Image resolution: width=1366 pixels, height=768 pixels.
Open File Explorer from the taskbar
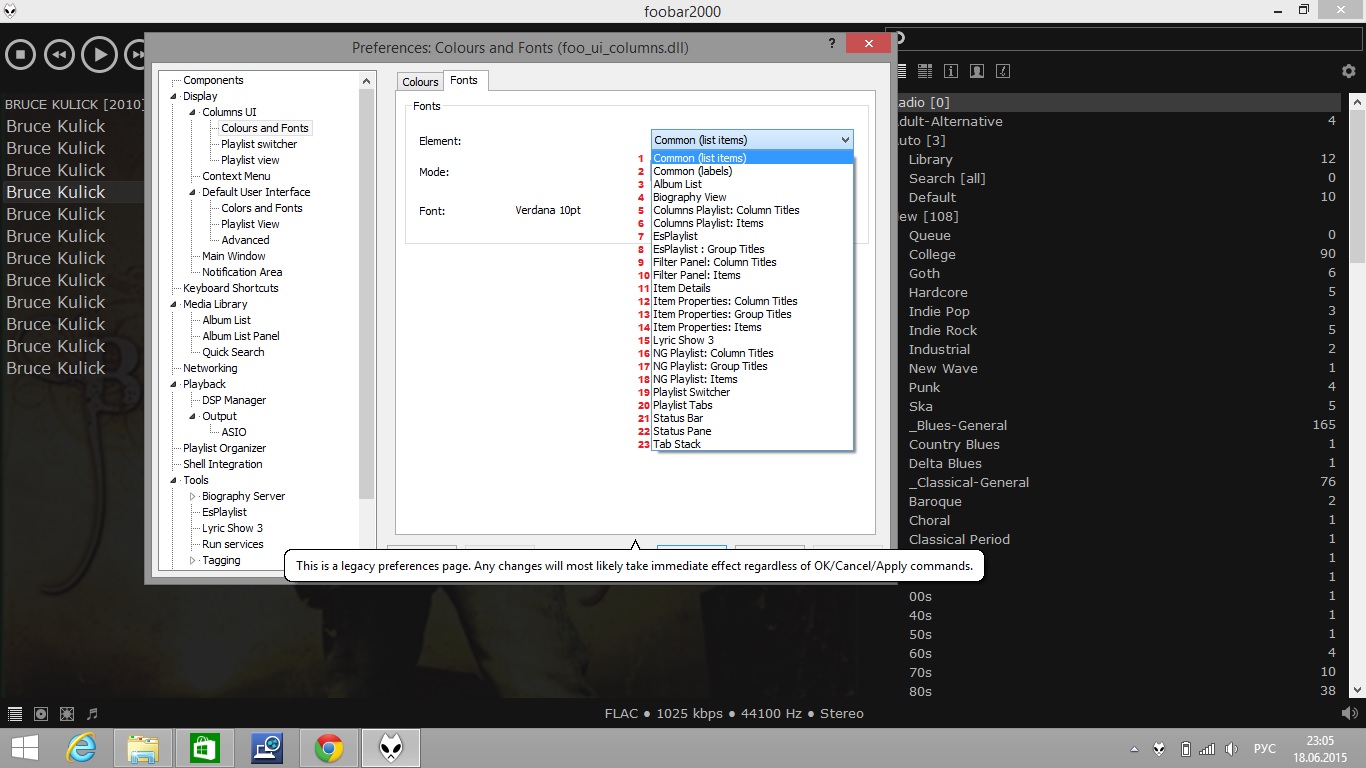(x=143, y=748)
